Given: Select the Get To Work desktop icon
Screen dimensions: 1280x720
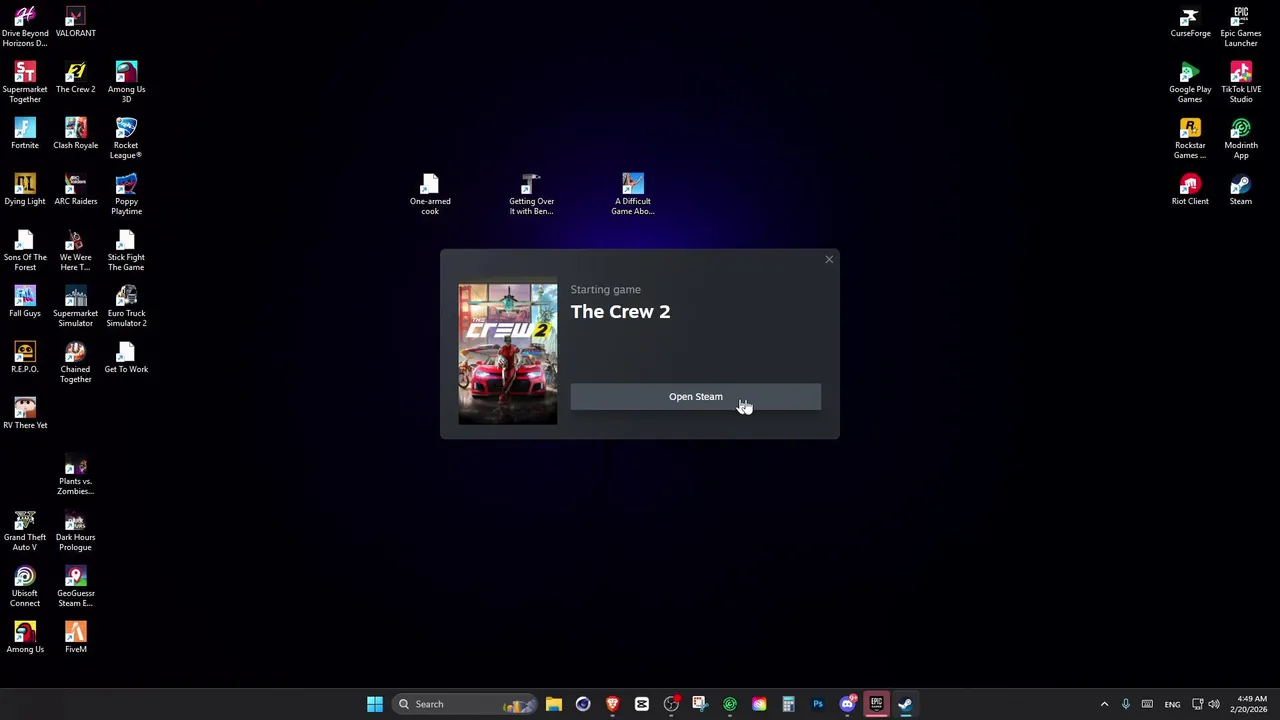Looking at the screenshot, I should click(x=126, y=358).
